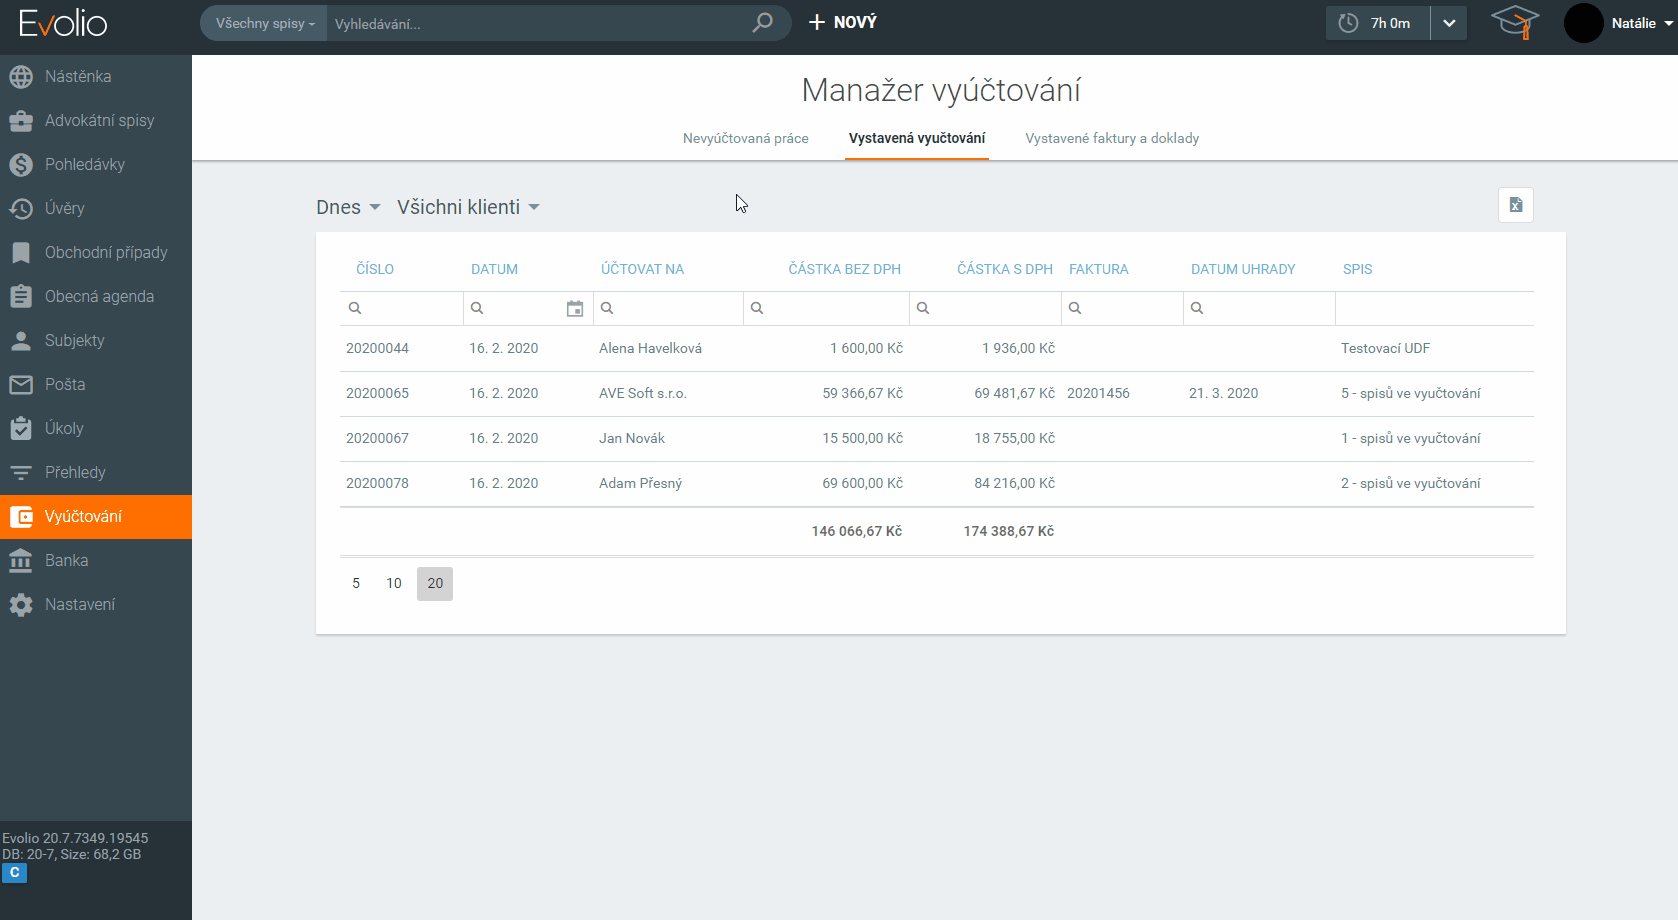Sort by the Částka bez DPH column header
The image size is (1678, 920).
pyautogui.click(x=844, y=269)
